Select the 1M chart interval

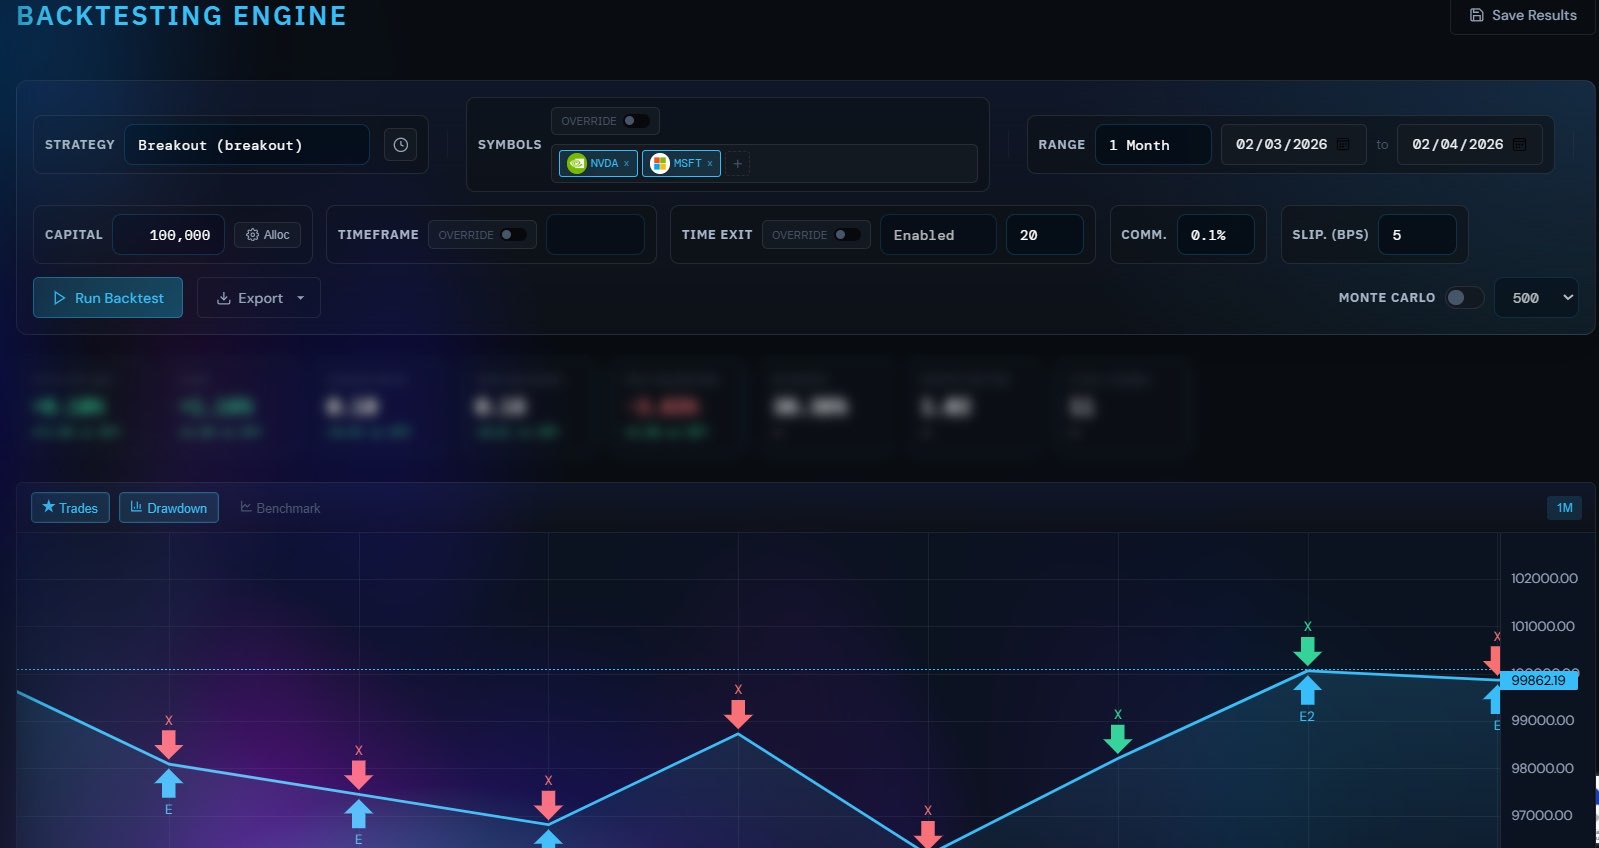[1564, 508]
